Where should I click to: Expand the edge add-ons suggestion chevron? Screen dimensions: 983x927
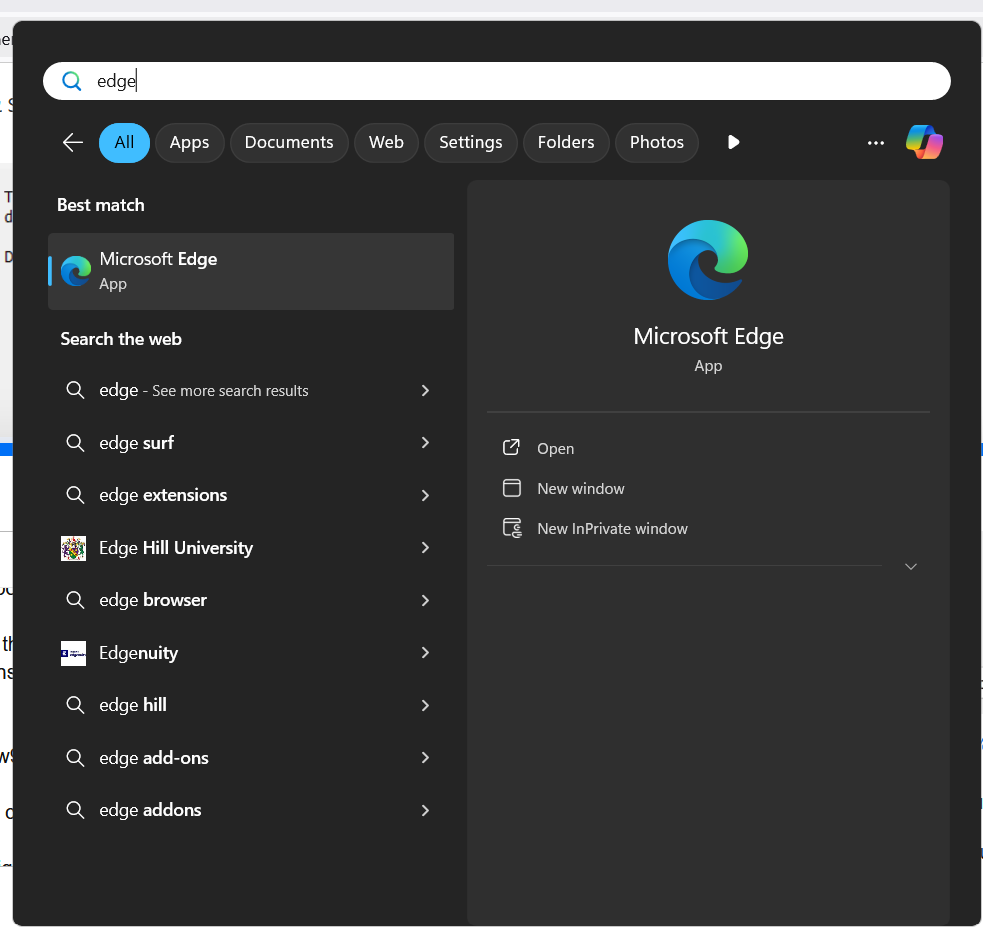425,758
